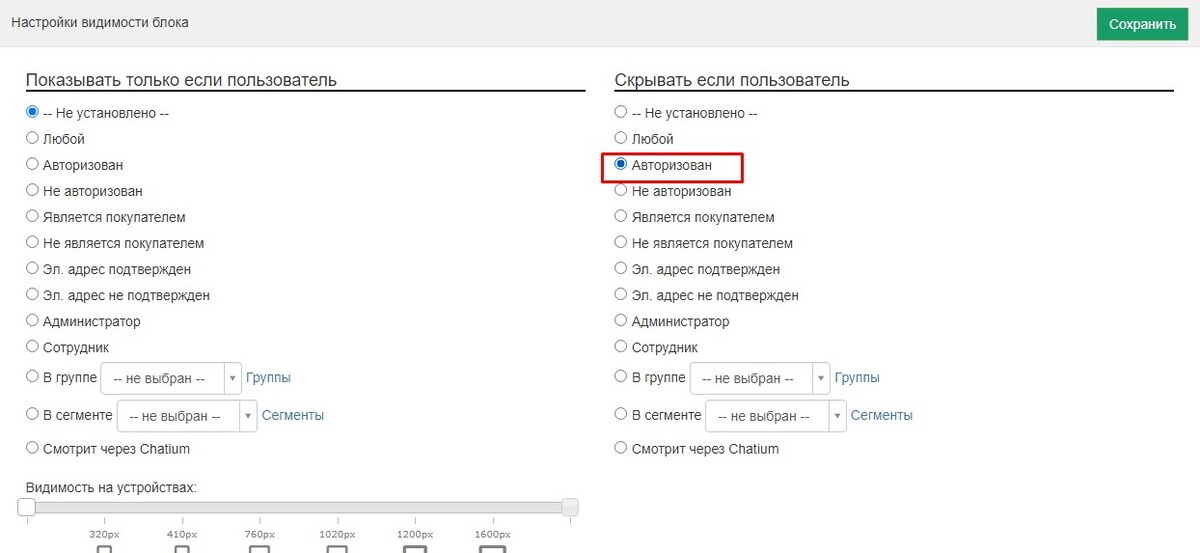Image resolution: width=1200 pixels, height=553 pixels.
Task: Click the left handle of device visibility slider
Action: point(27,507)
